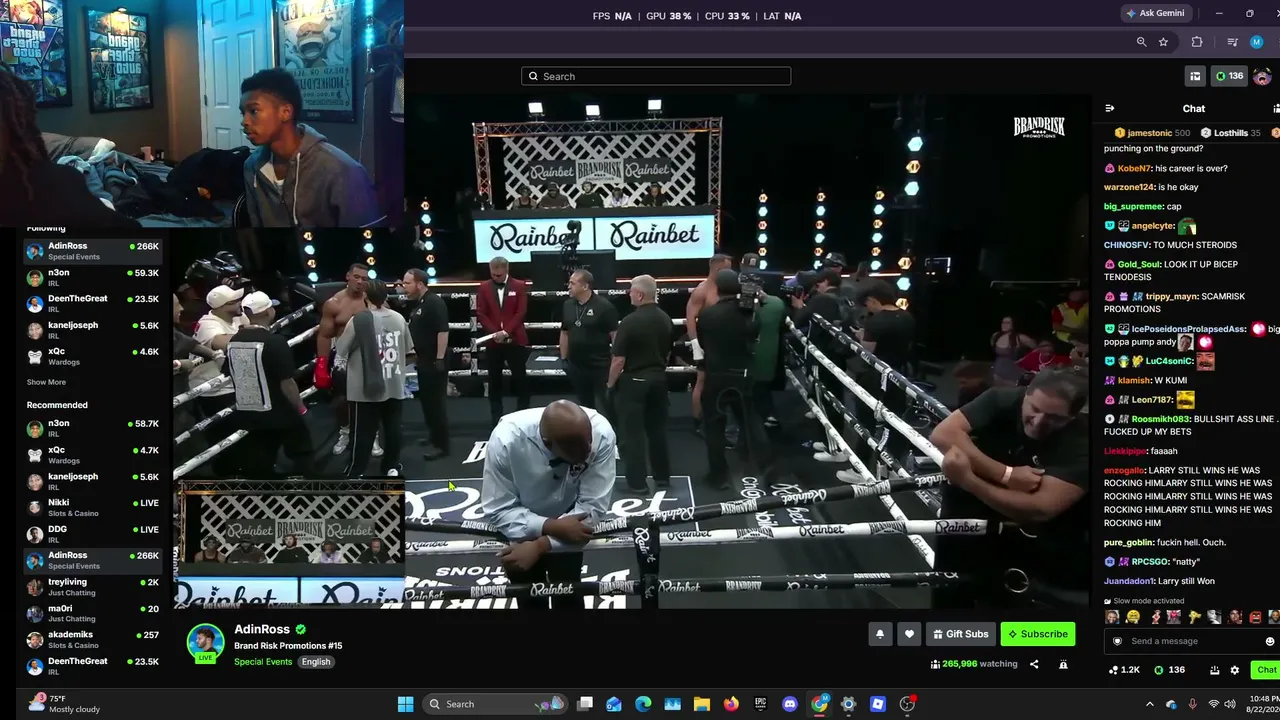This screenshot has height=720, width=1280.
Task: Open Epic Games Launcher from the taskbar
Action: 760,704
